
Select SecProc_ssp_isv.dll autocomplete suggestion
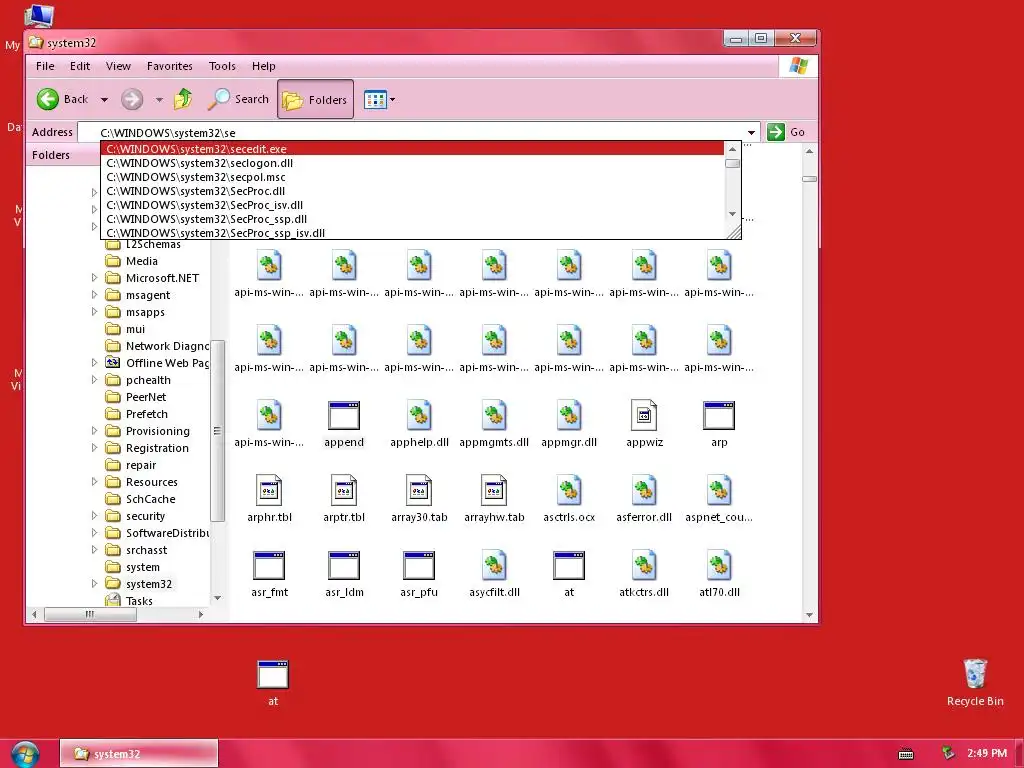click(x=413, y=233)
